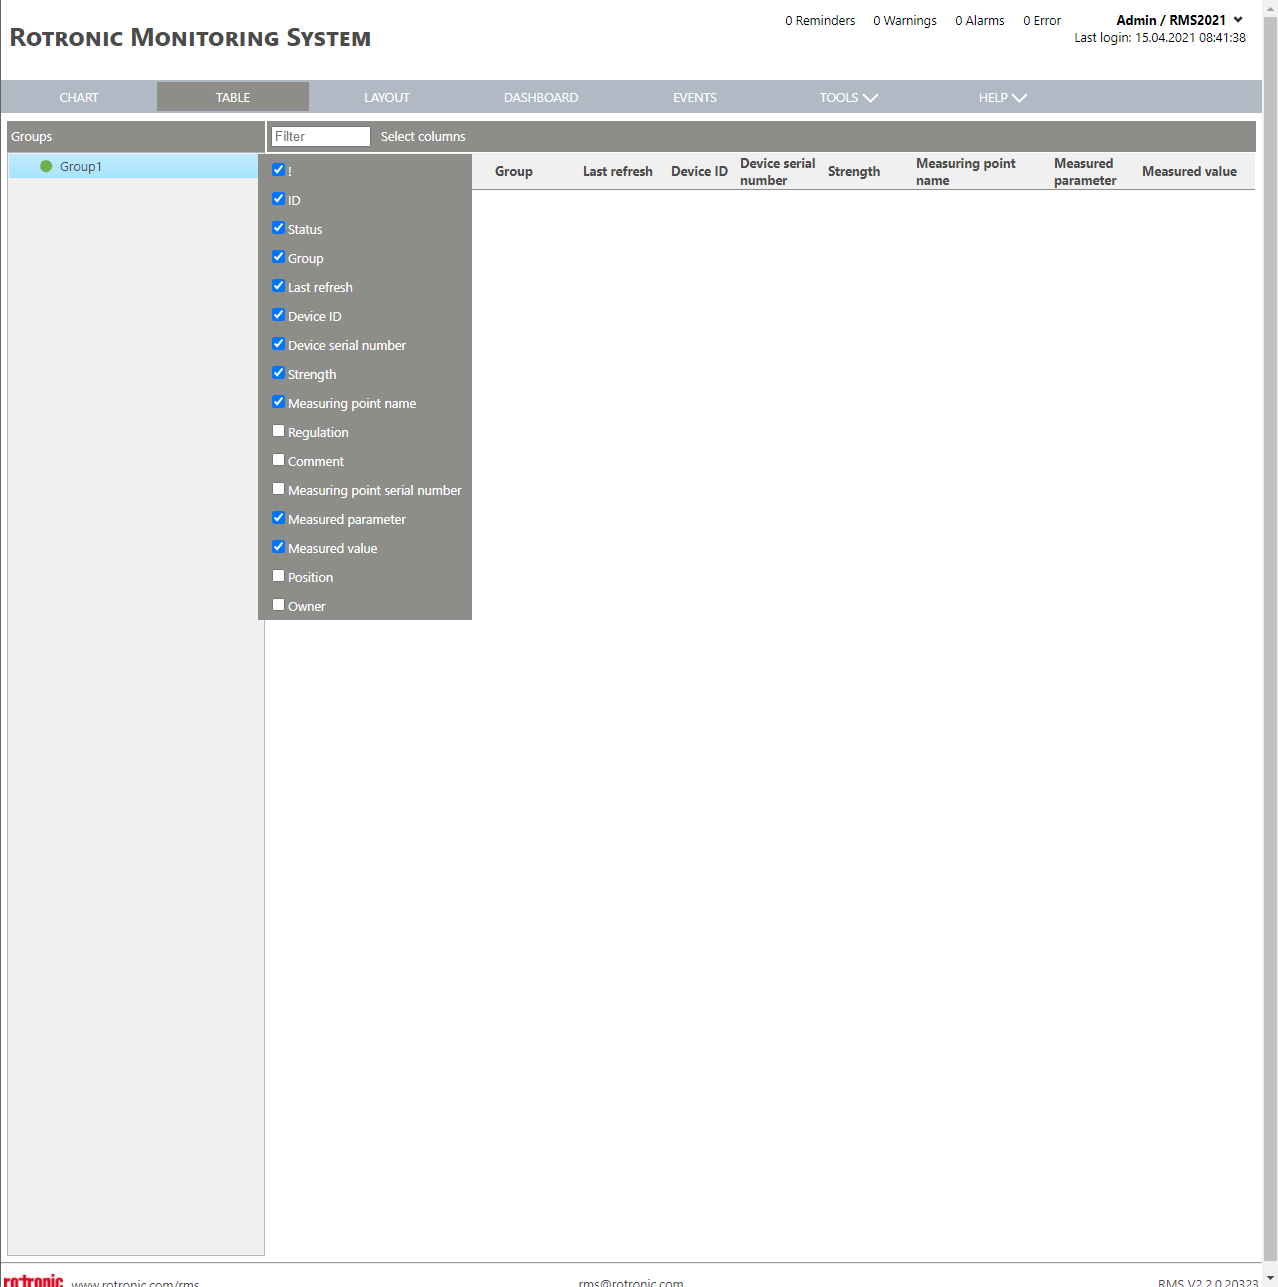Click the page vertical scrollbar
The height and width of the screenshot is (1287, 1278).
click(x=1270, y=640)
